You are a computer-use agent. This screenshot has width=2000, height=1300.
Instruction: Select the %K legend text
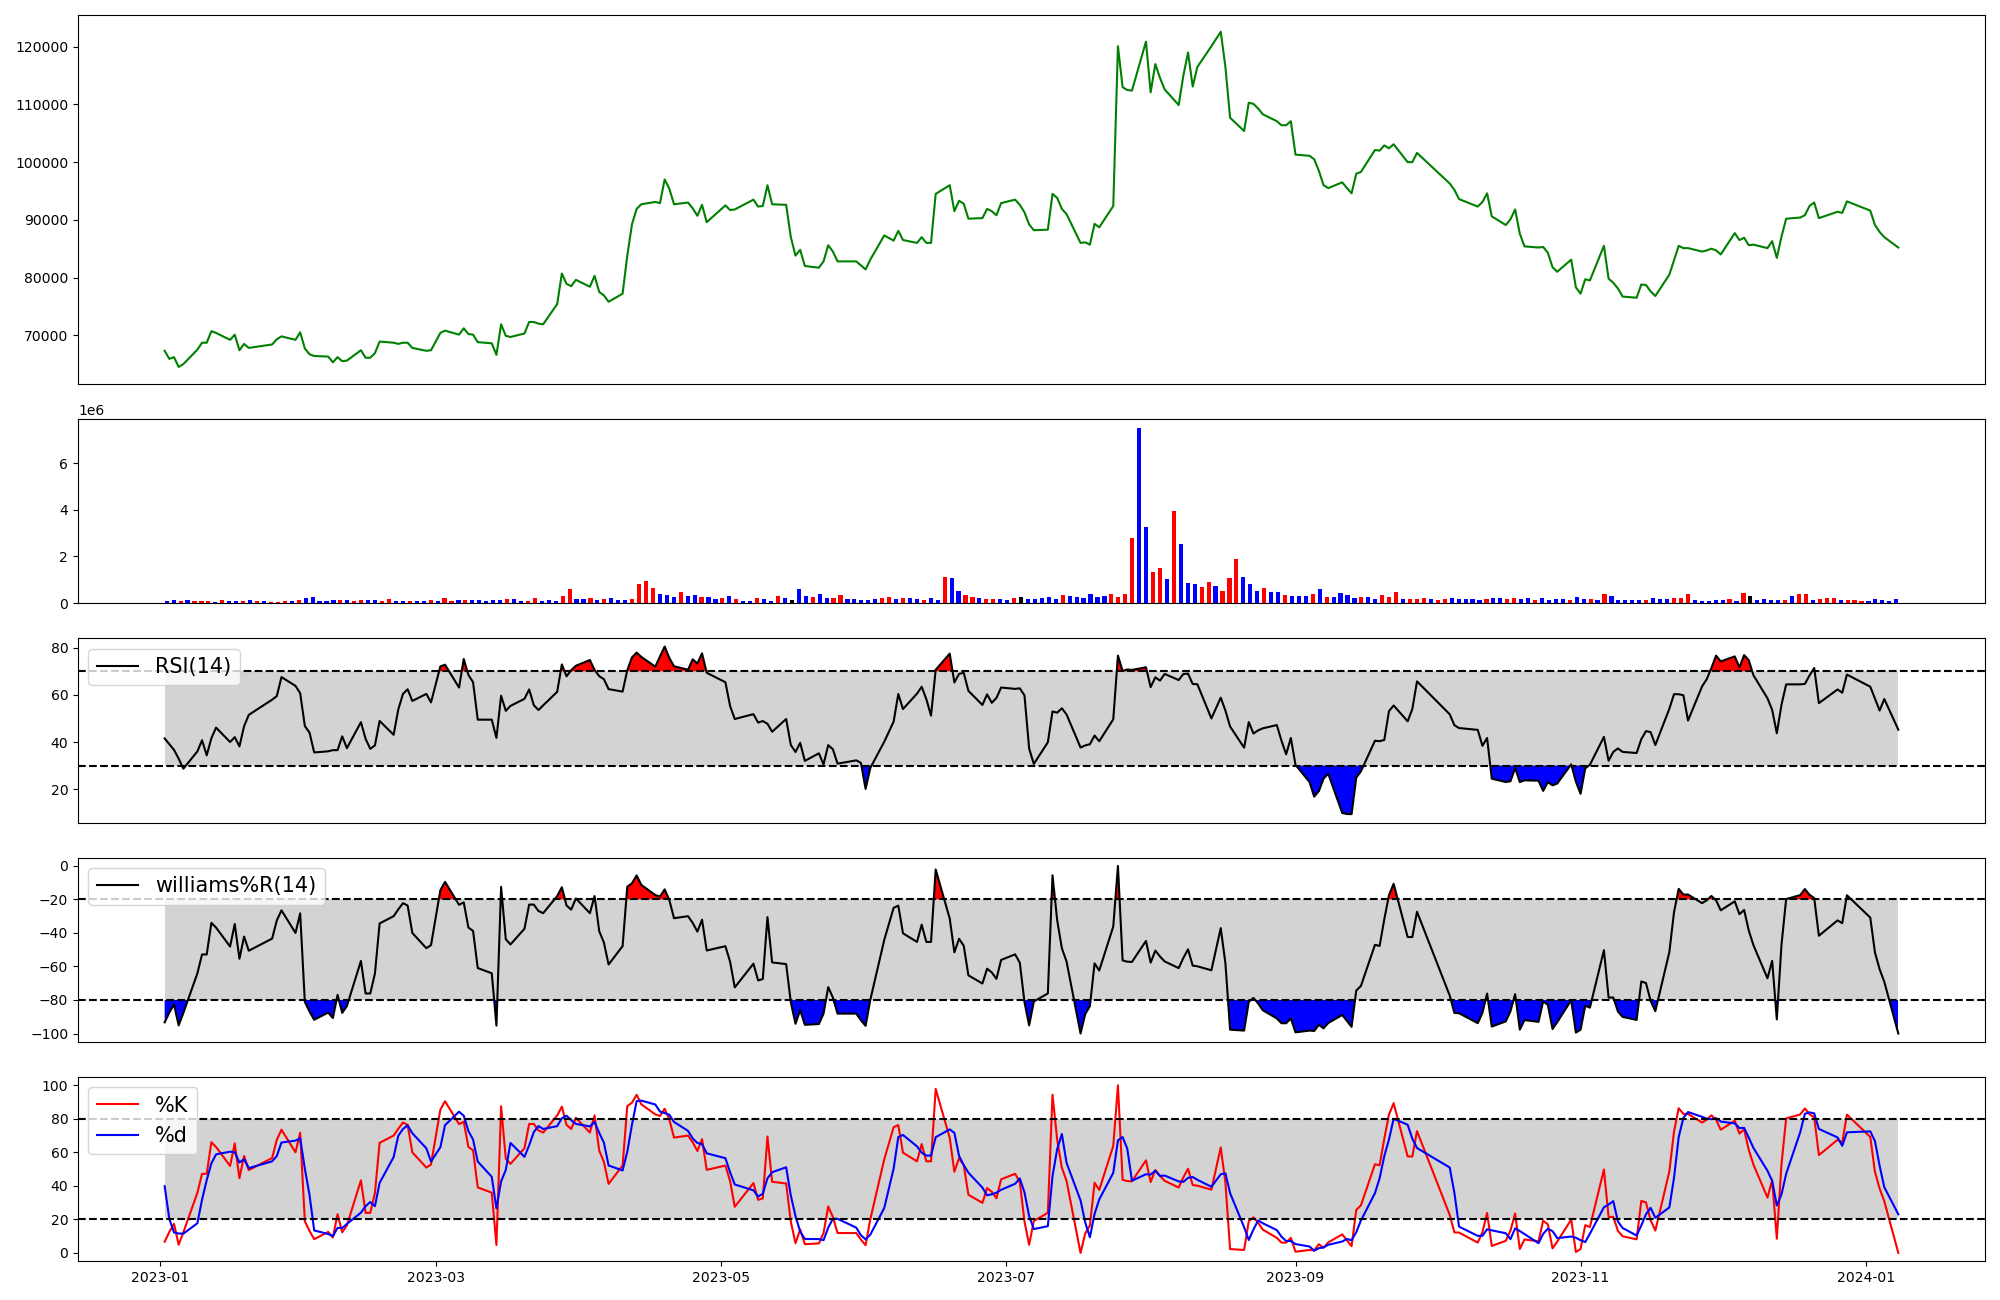coord(171,1105)
